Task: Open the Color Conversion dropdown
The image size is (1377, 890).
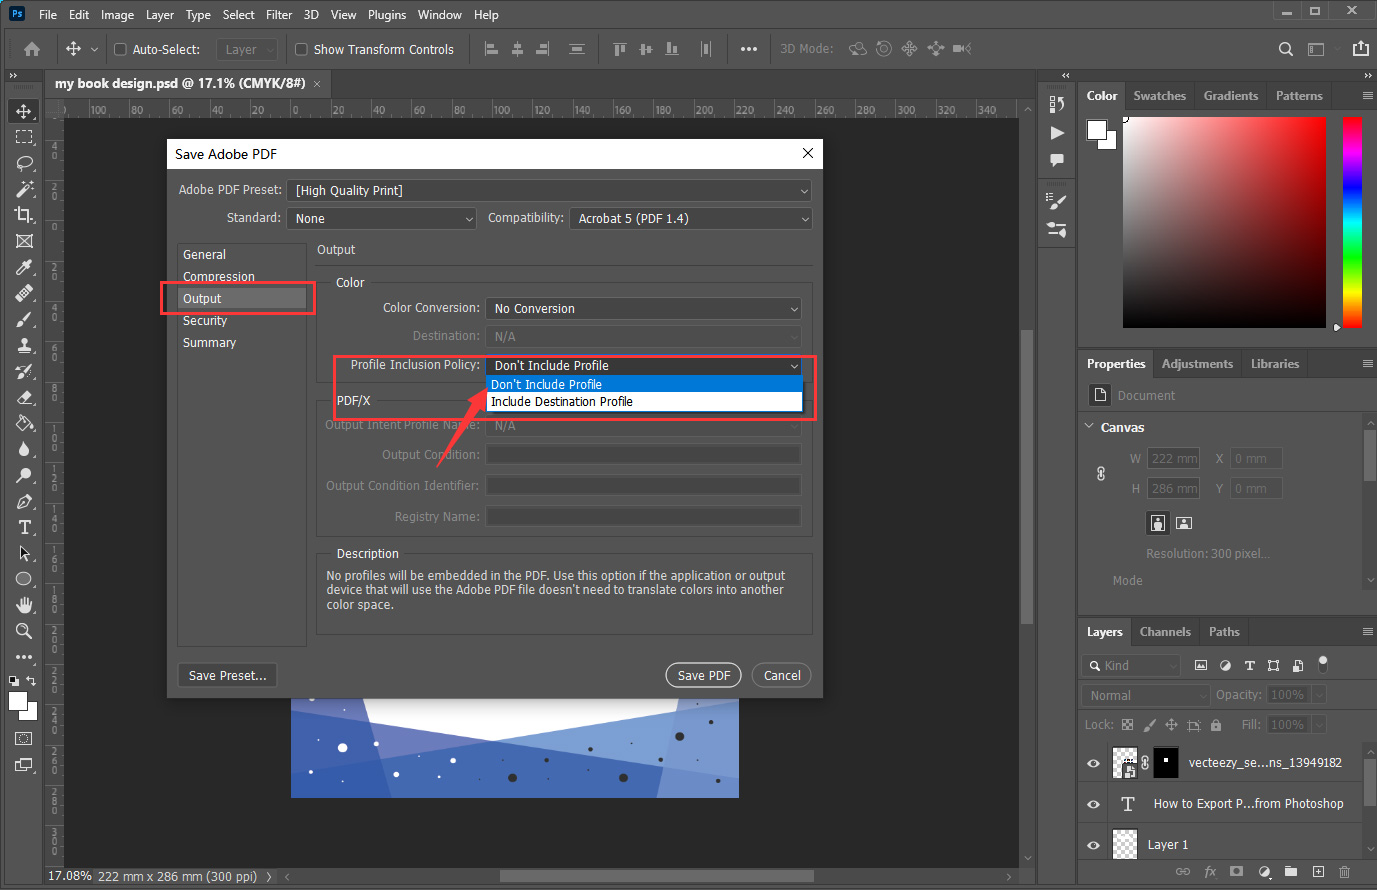Action: pos(643,309)
